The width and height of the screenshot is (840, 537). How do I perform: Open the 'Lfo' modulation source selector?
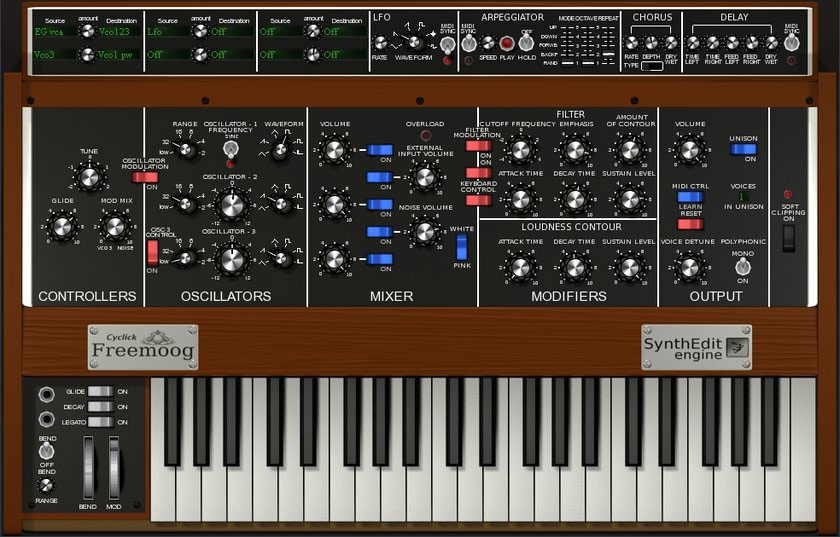pos(168,32)
